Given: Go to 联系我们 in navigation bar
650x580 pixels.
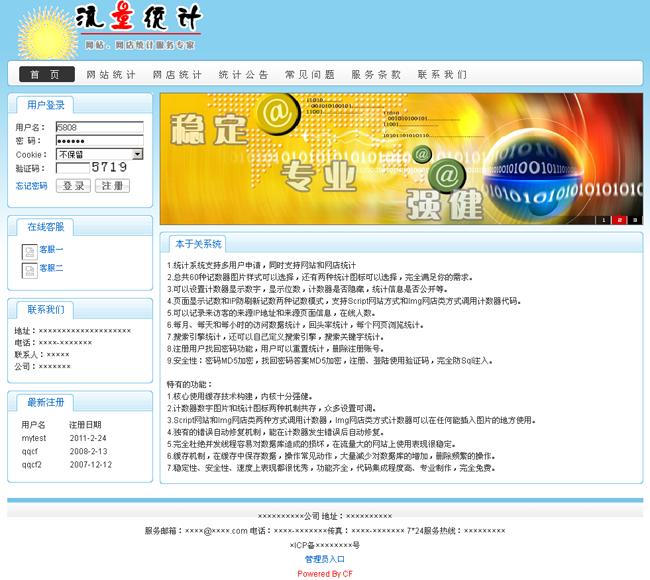Looking at the screenshot, I should 442,75.
